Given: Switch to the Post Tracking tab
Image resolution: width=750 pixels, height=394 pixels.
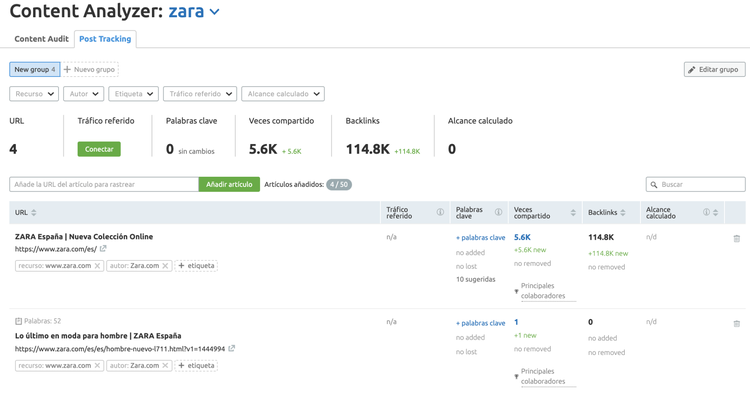Looking at the screenshot, I should tap(105, 39).
